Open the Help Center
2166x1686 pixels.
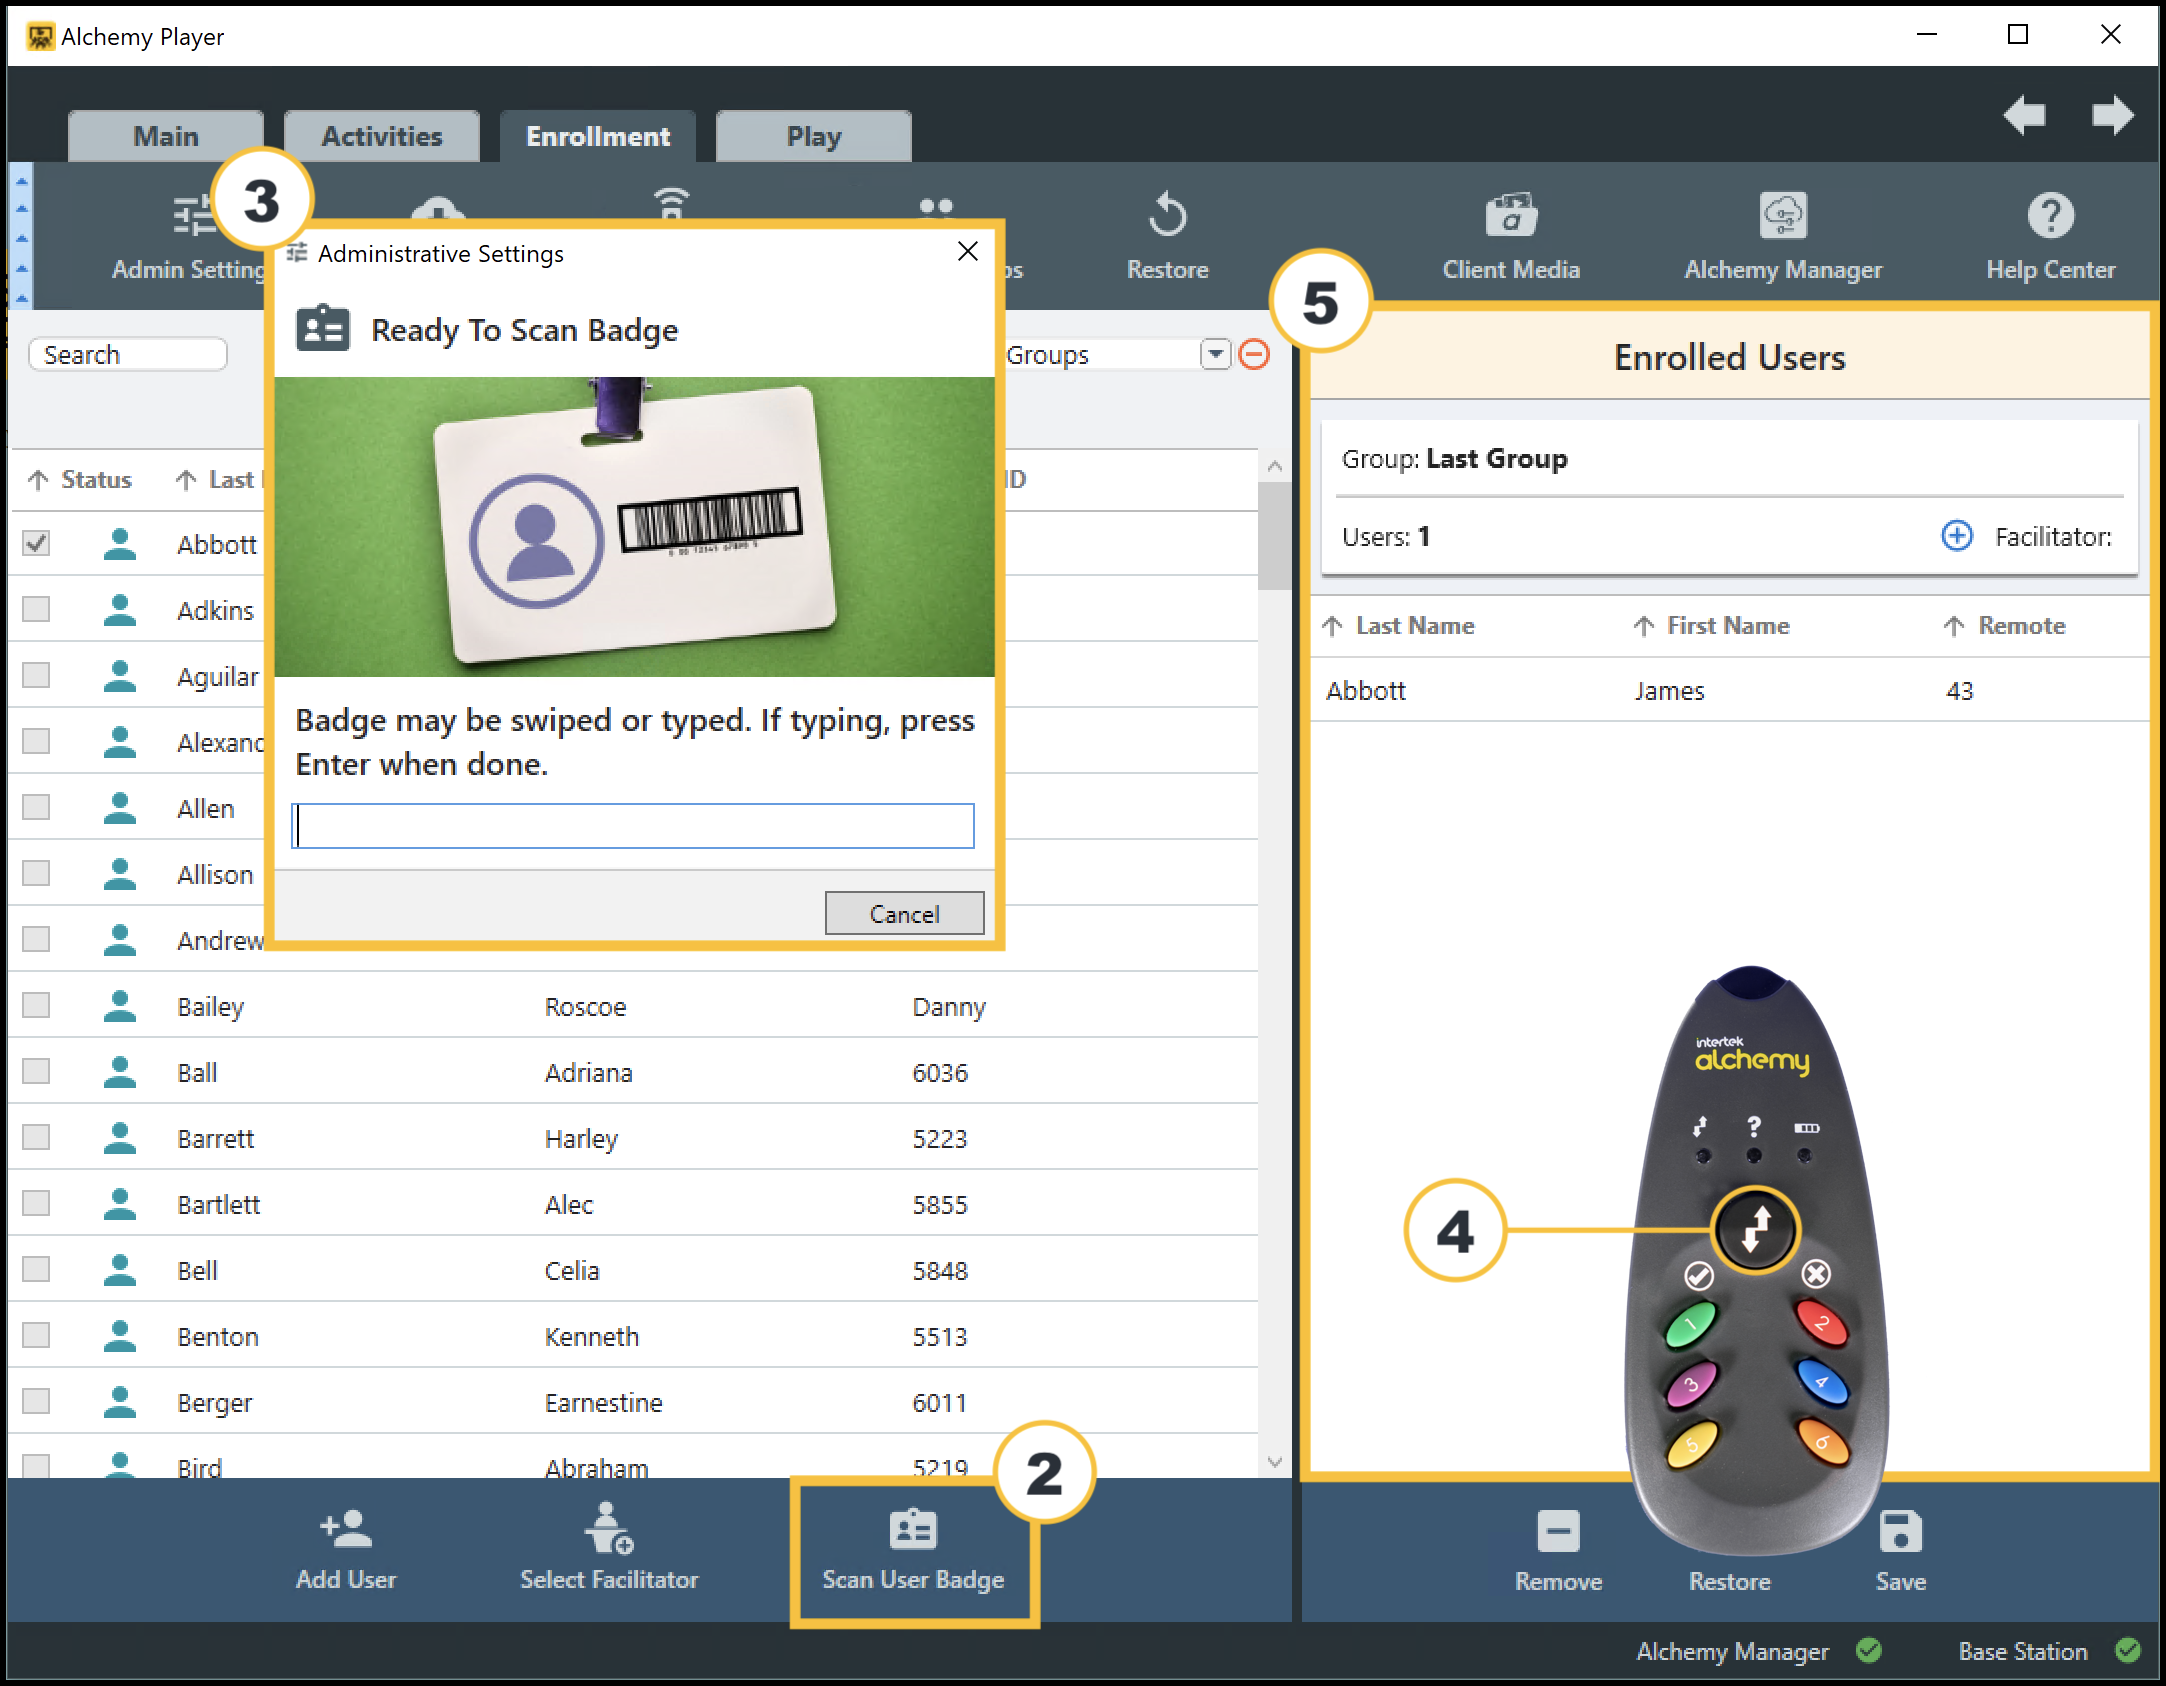pos(2050,238)
